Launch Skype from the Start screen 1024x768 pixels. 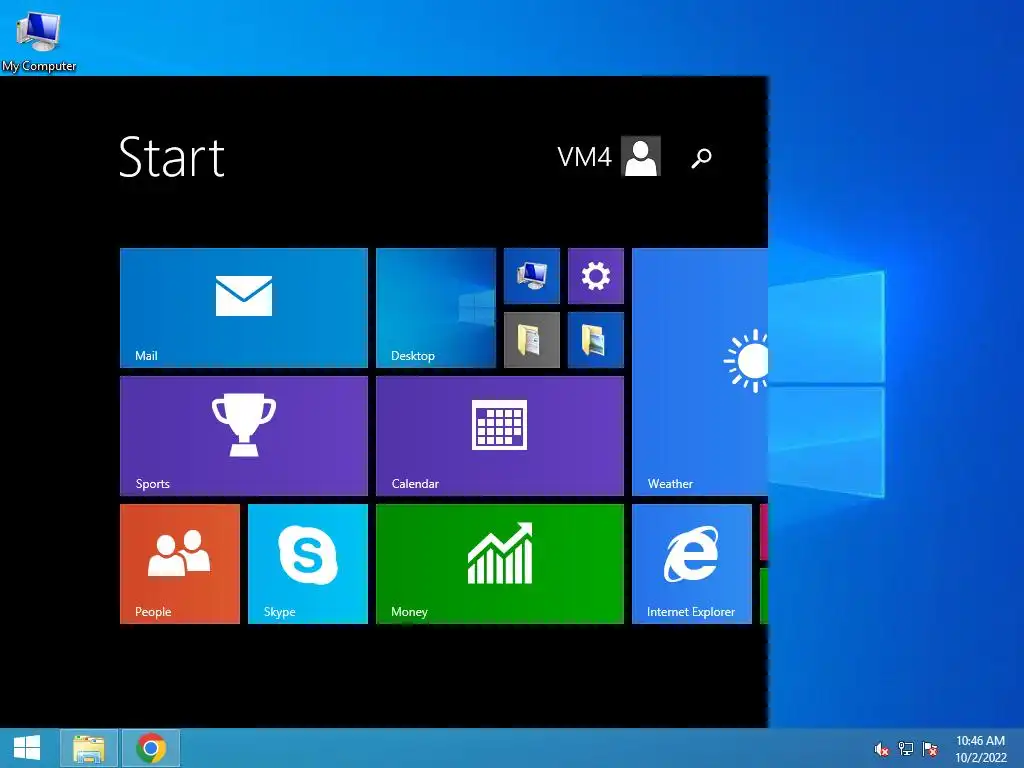[x=308, y=564]
